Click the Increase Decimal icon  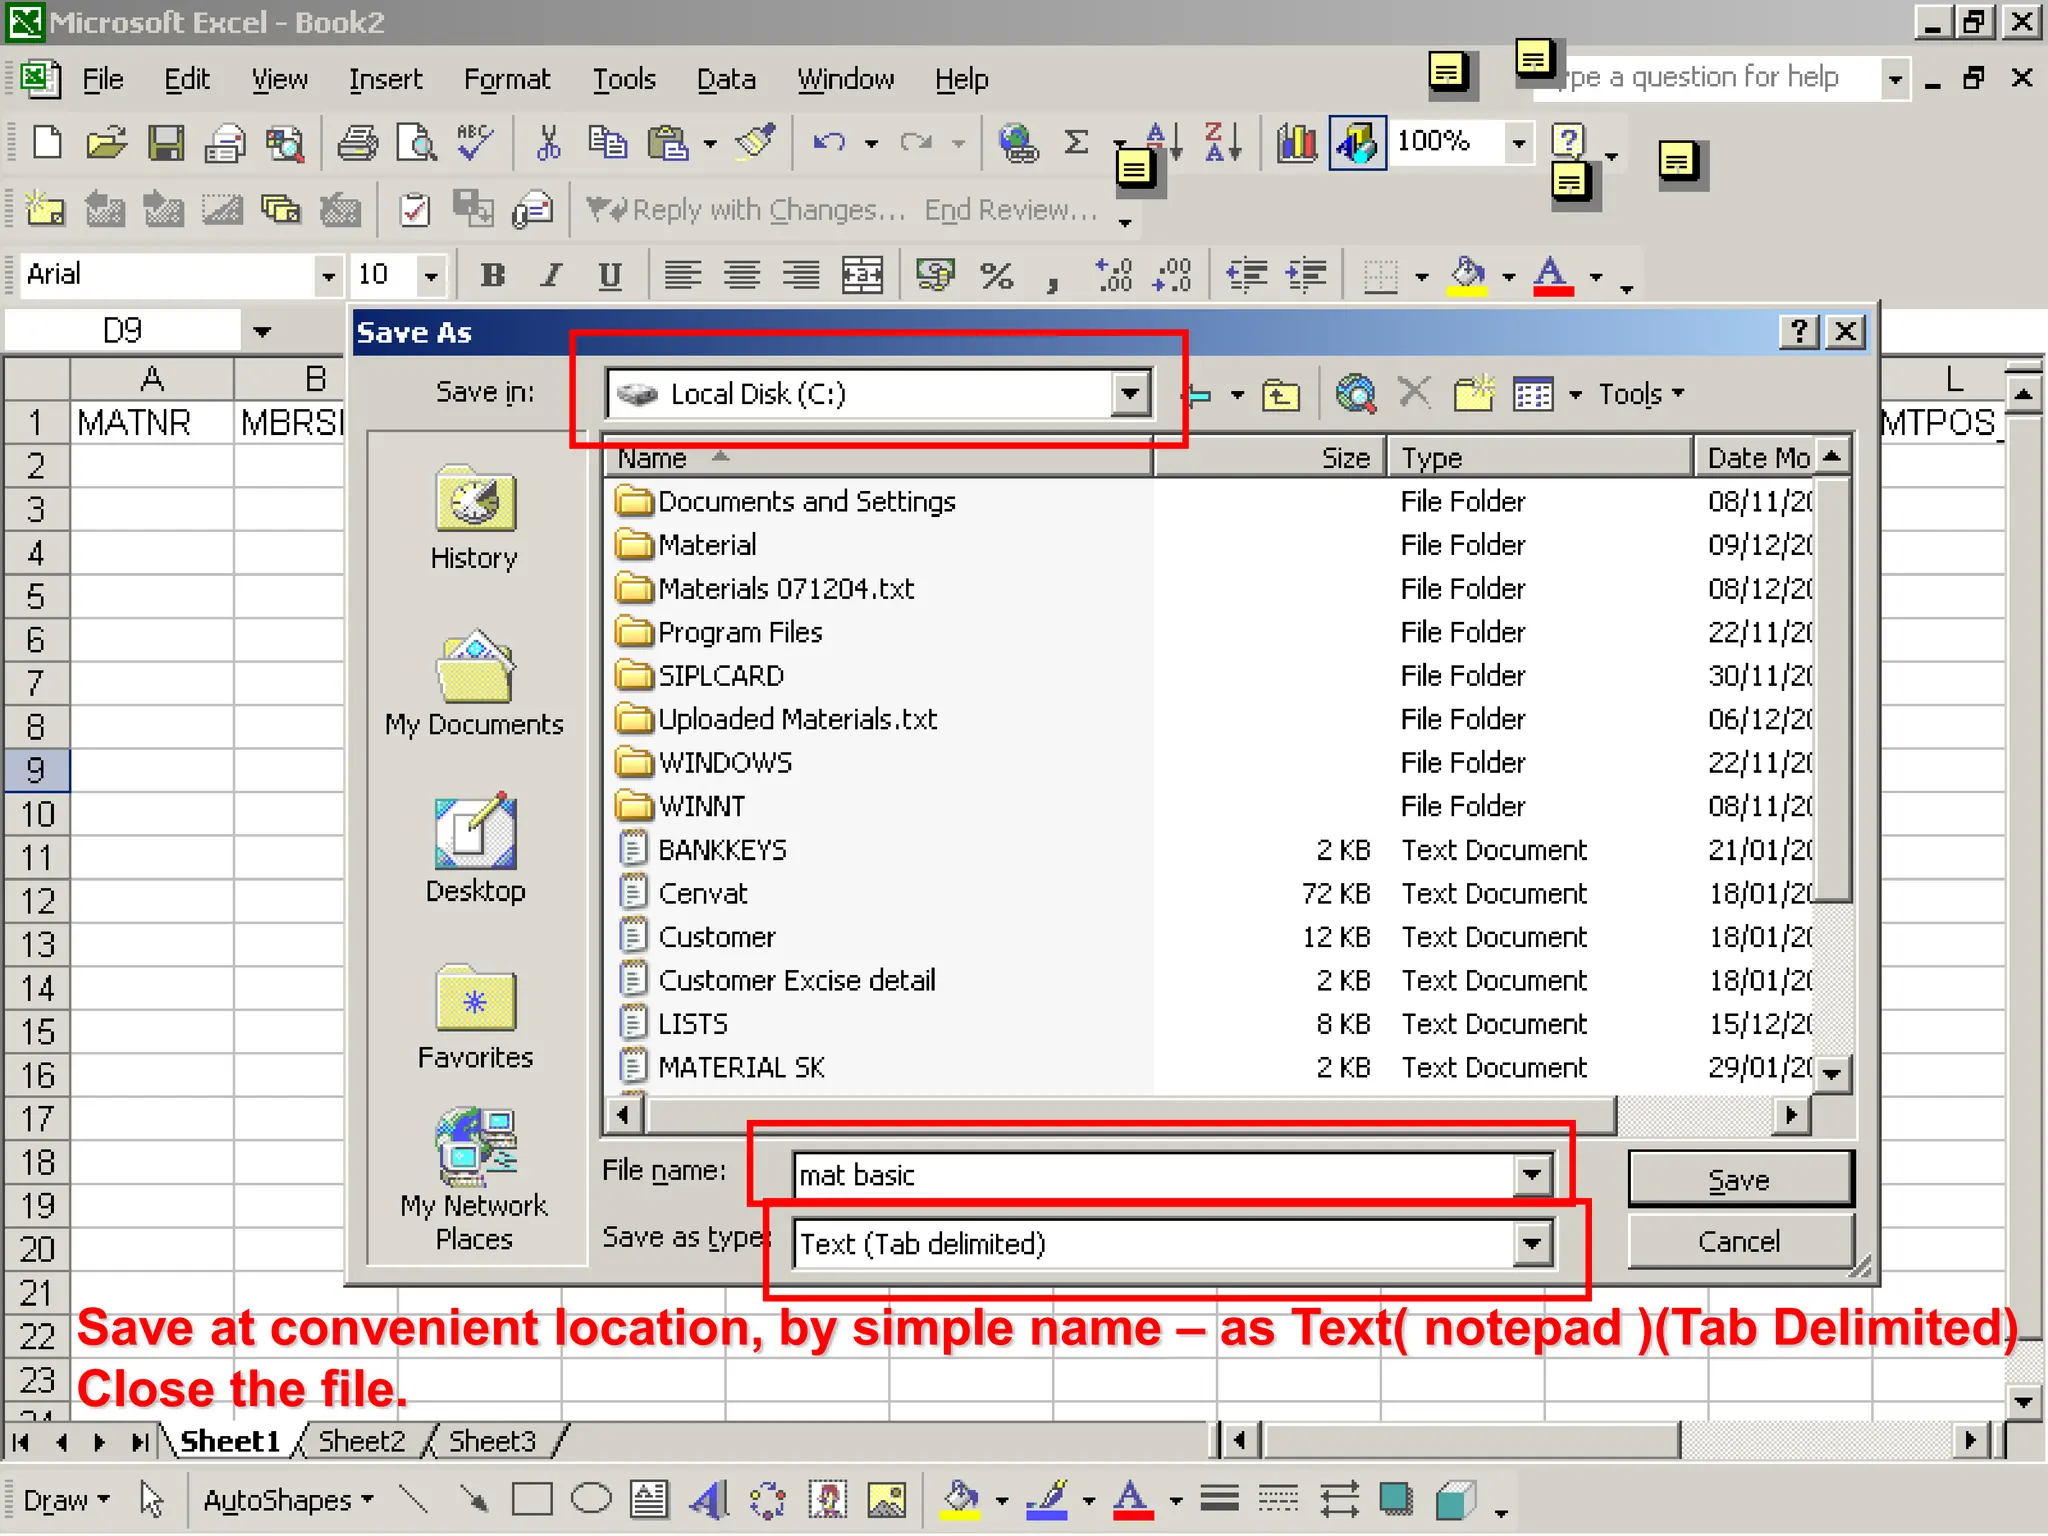pos(1114,274)
